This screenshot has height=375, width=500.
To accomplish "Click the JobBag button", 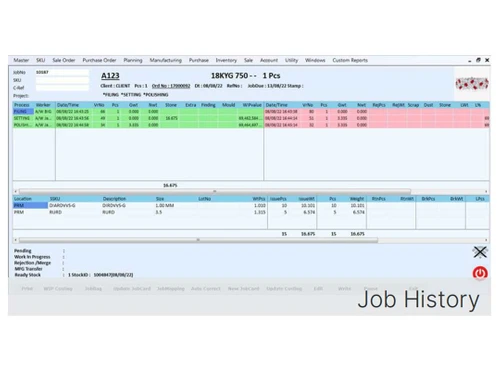I will 93,289.
